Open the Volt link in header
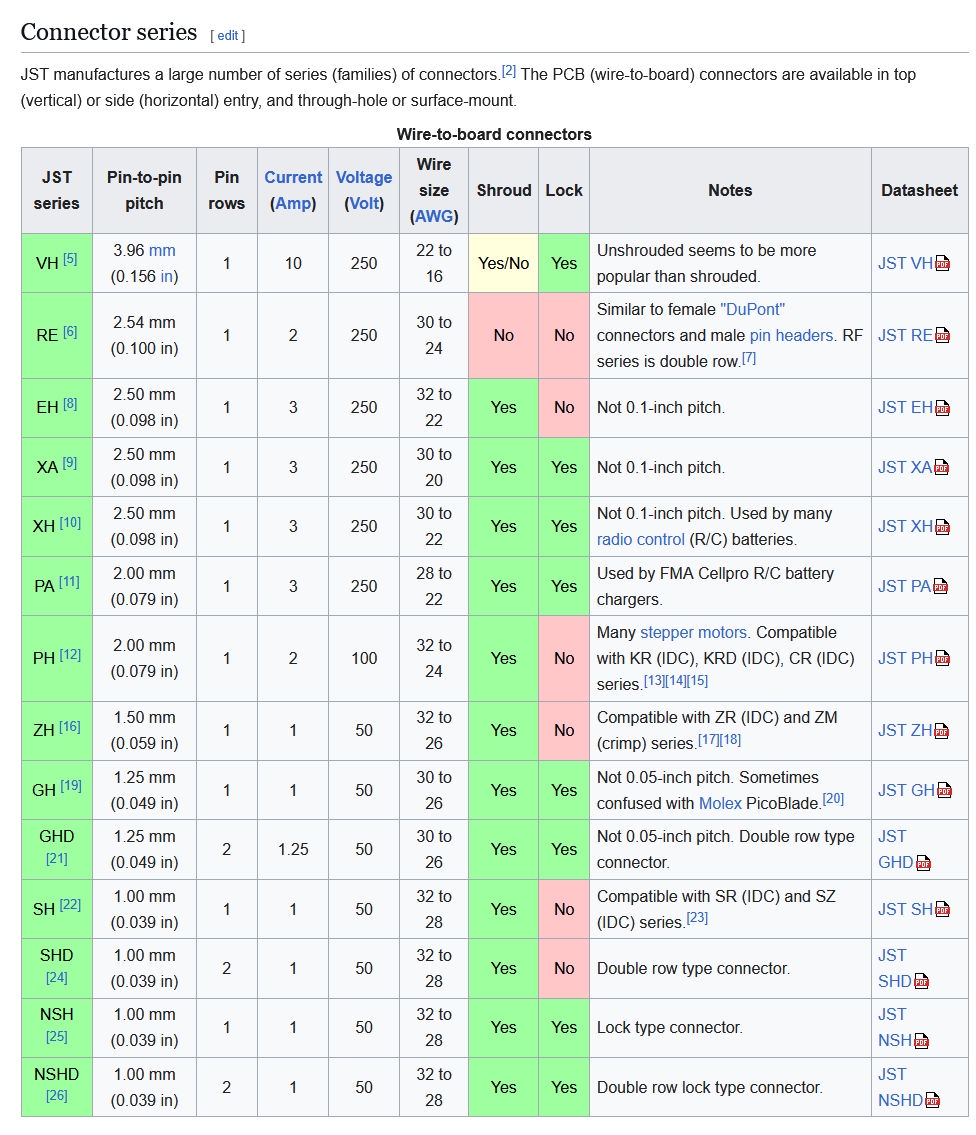 [x=363, y=203]
